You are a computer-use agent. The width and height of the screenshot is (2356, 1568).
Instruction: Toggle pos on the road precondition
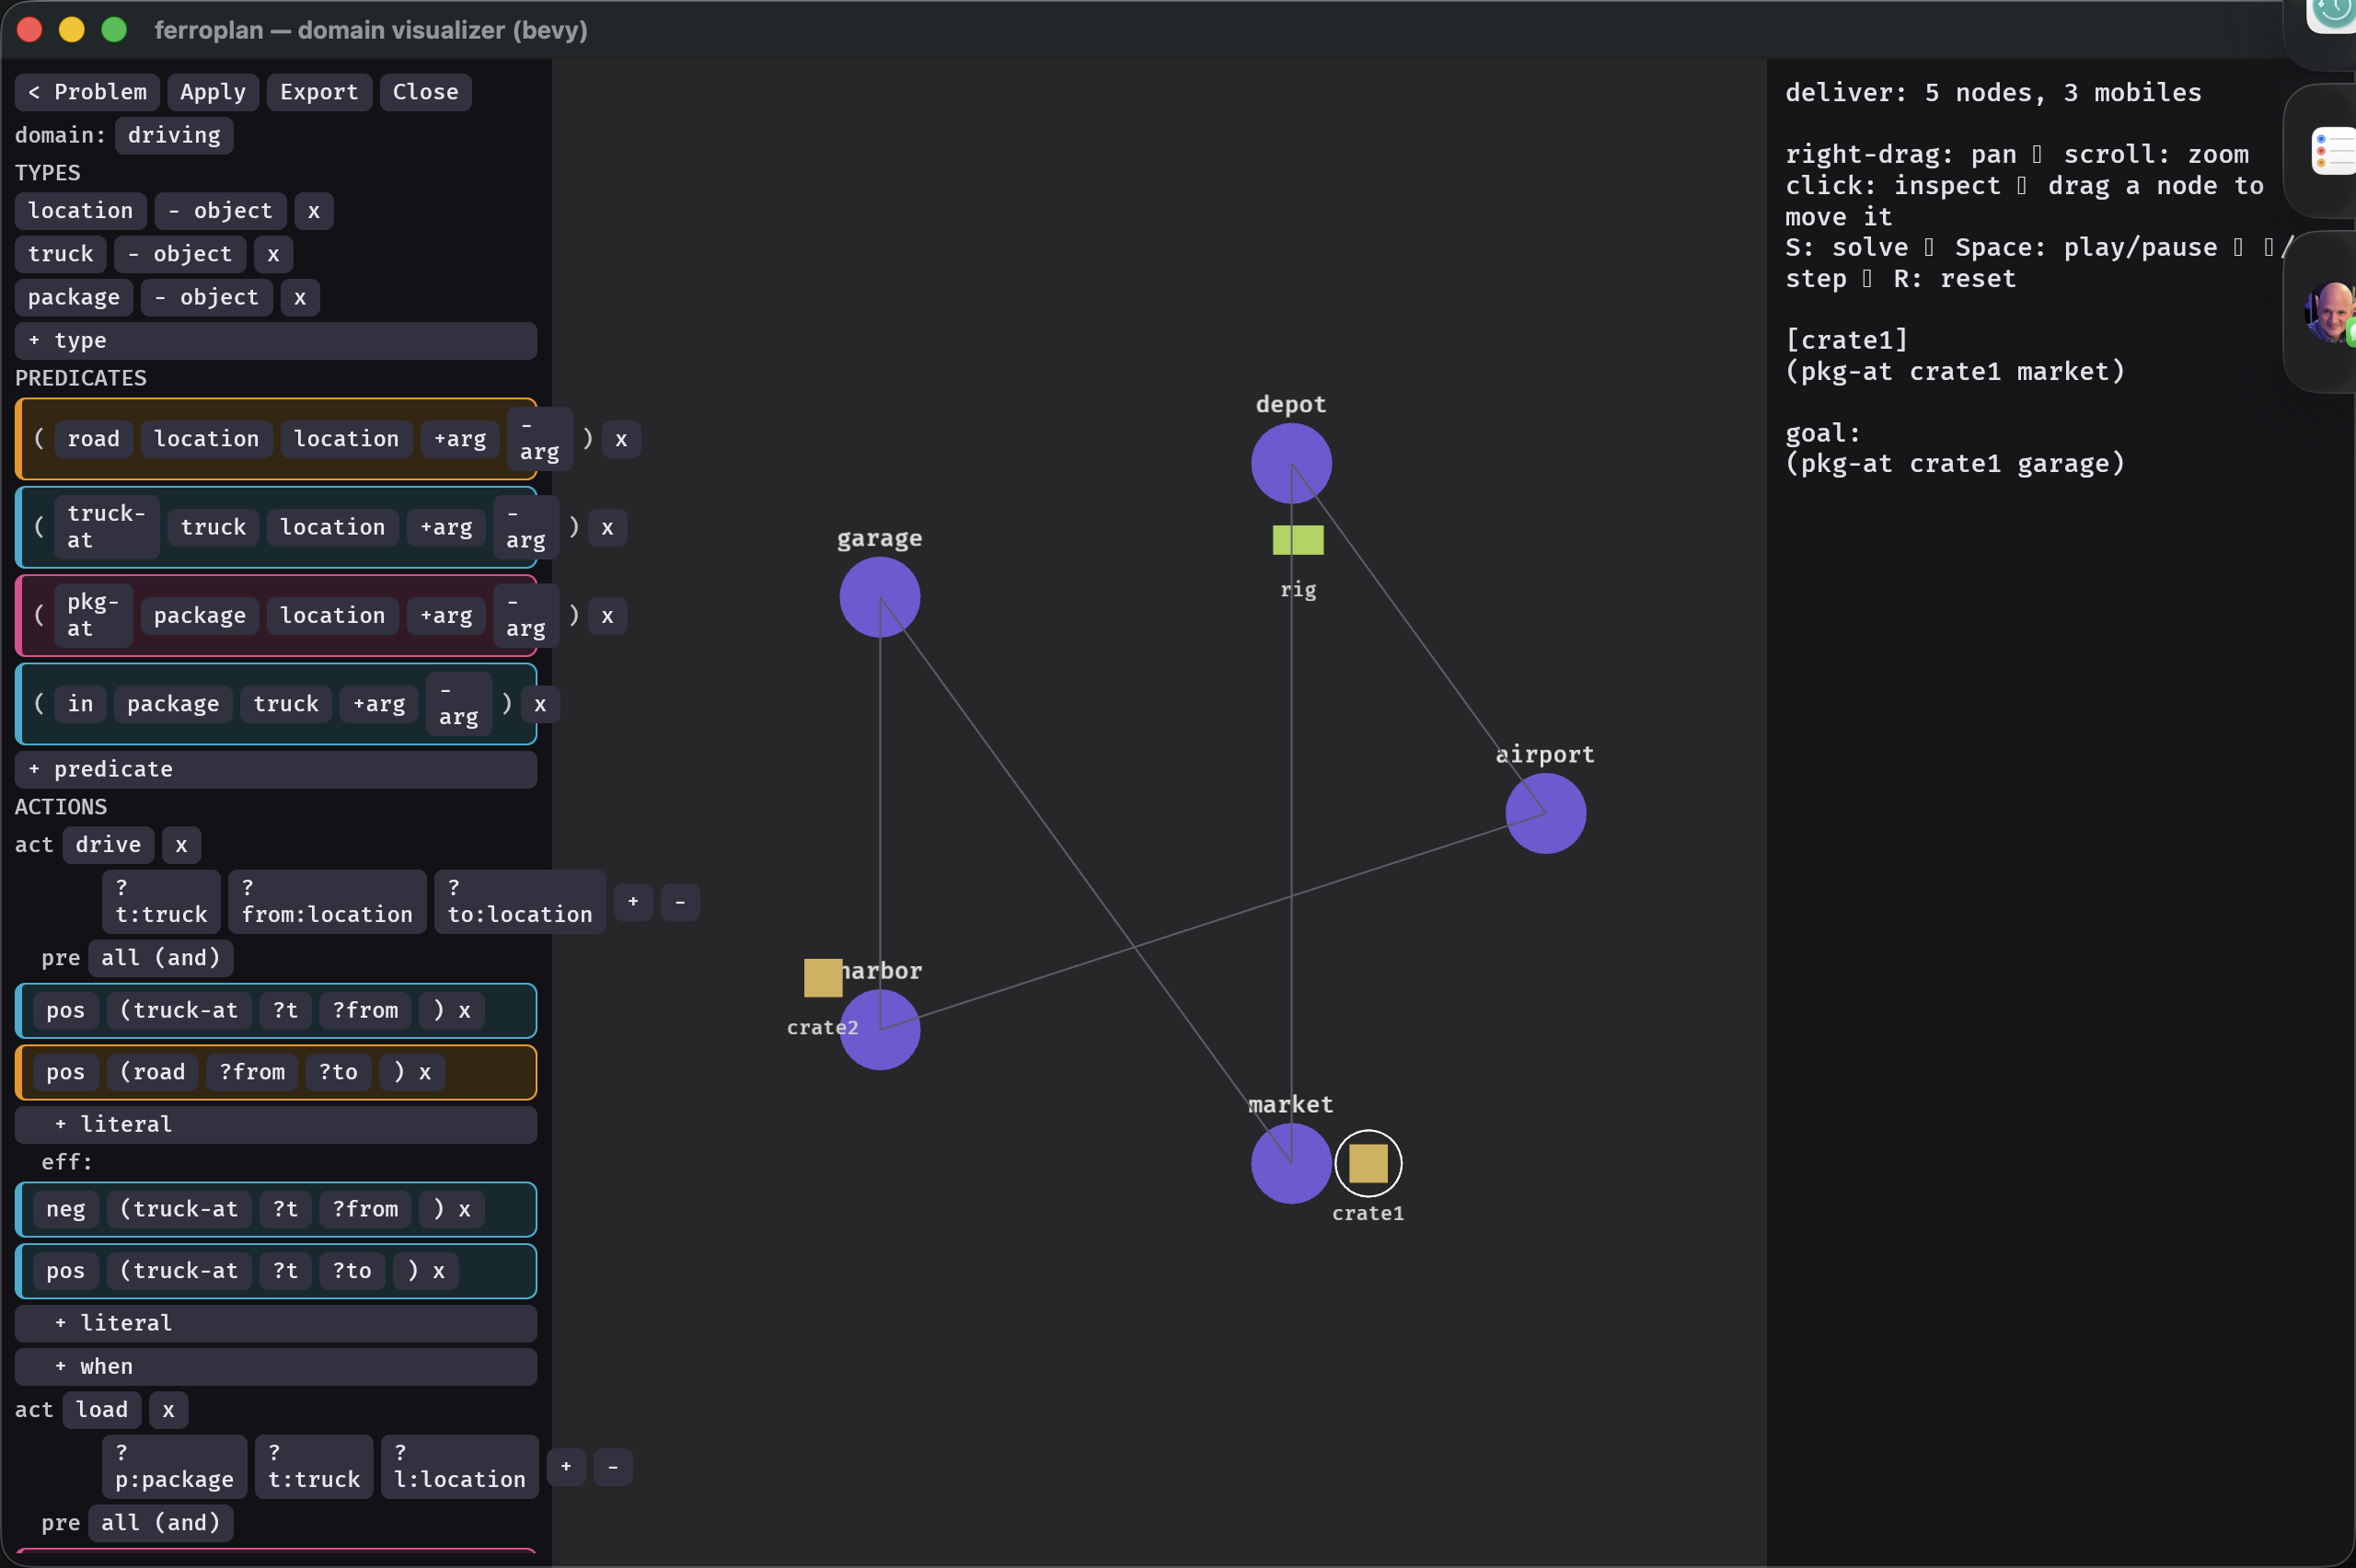pyautogui.click(x=66, y=1072)
